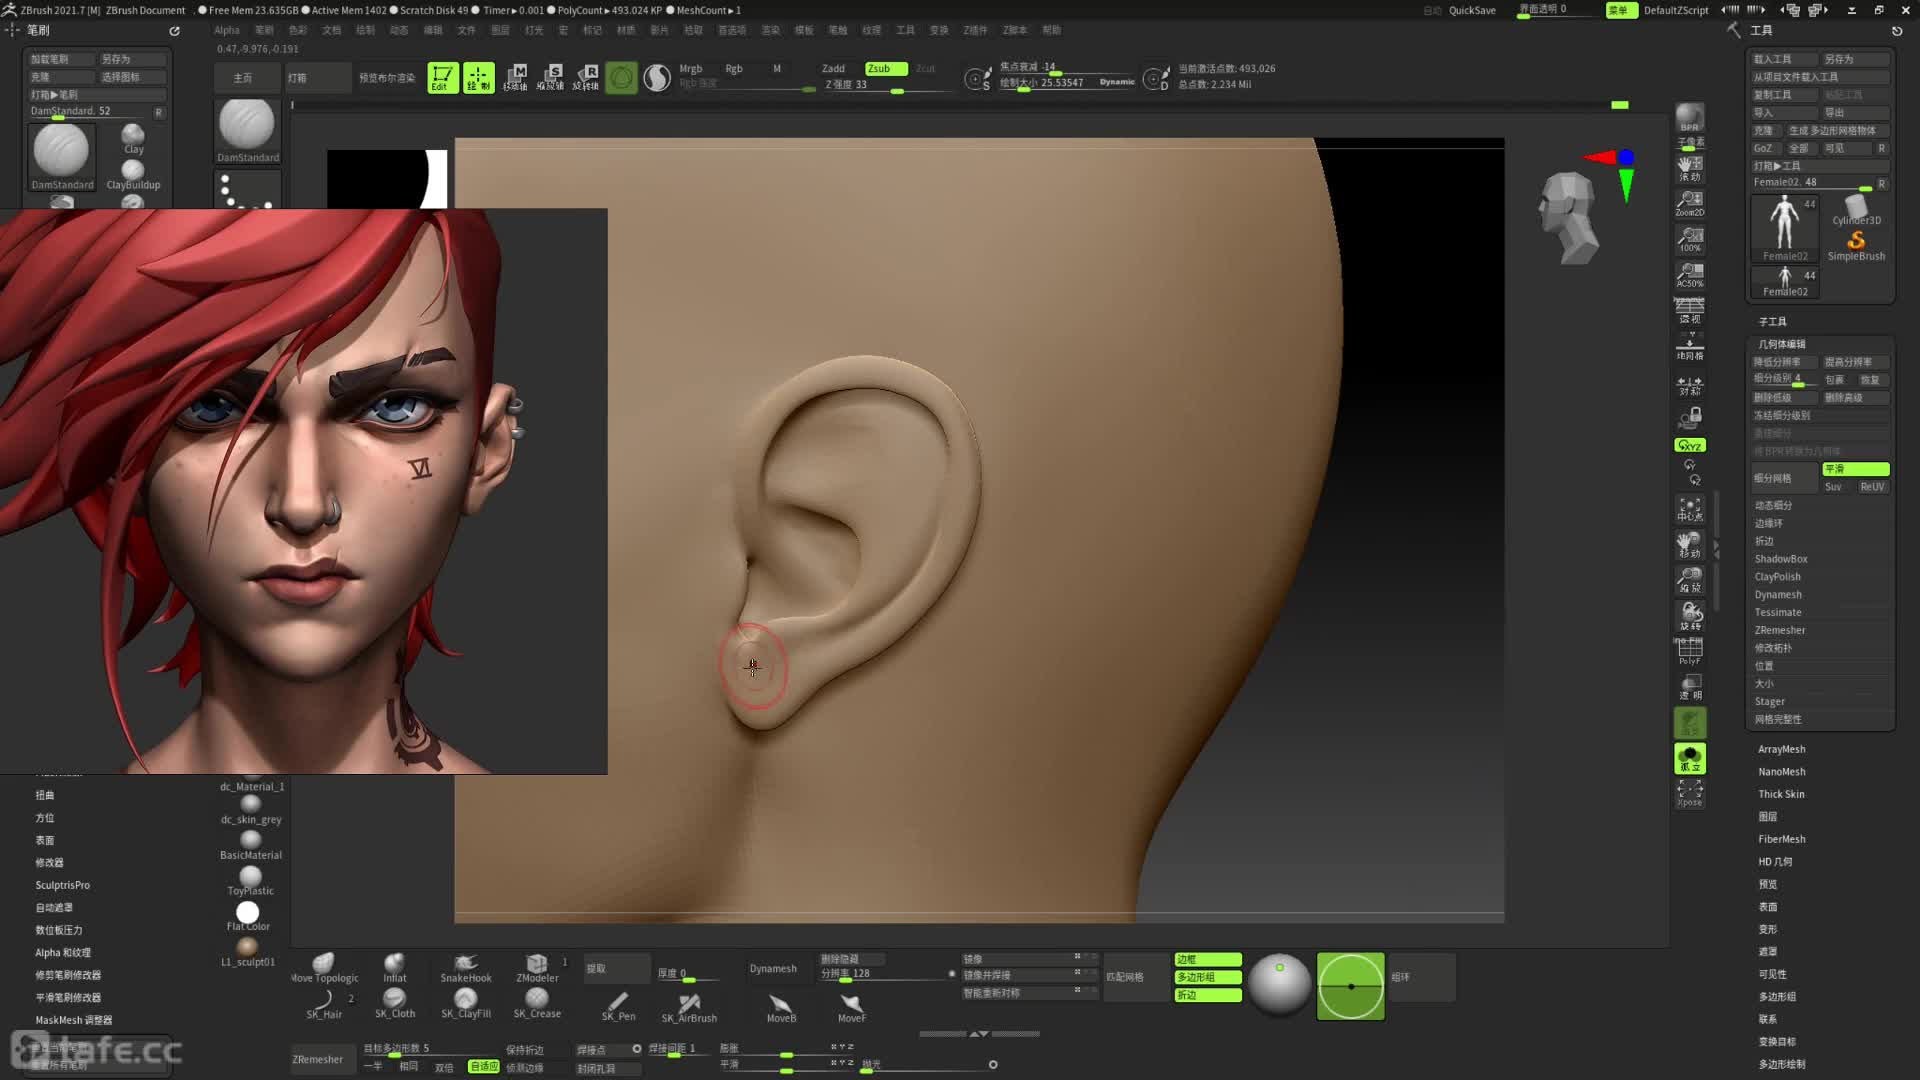Toggle the Dynamic draw size button
Image resolution: width=1920 pixels, height=1080 pixels.
pyautogui.click(x=1116, y=82)
